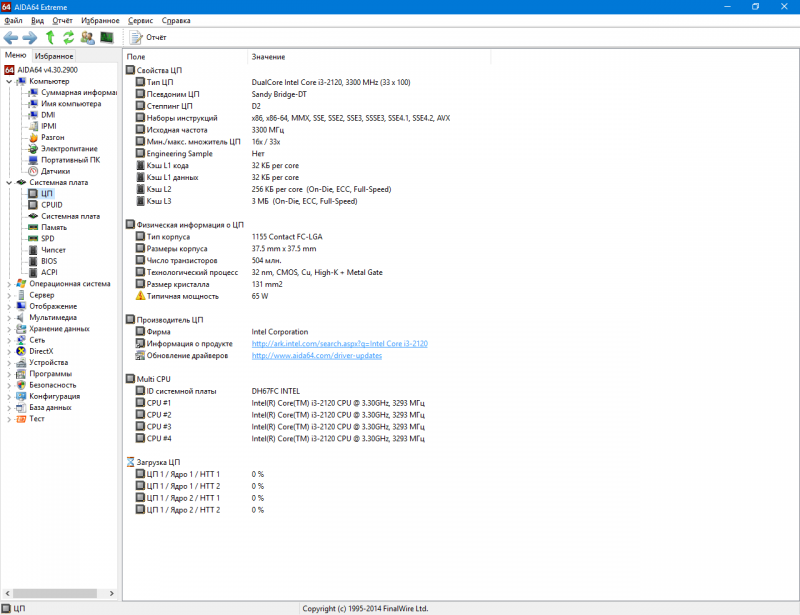800x615 pixels.
Task: Select Датчики (Sensors) in the tree
Action: [x=55, y=171]
